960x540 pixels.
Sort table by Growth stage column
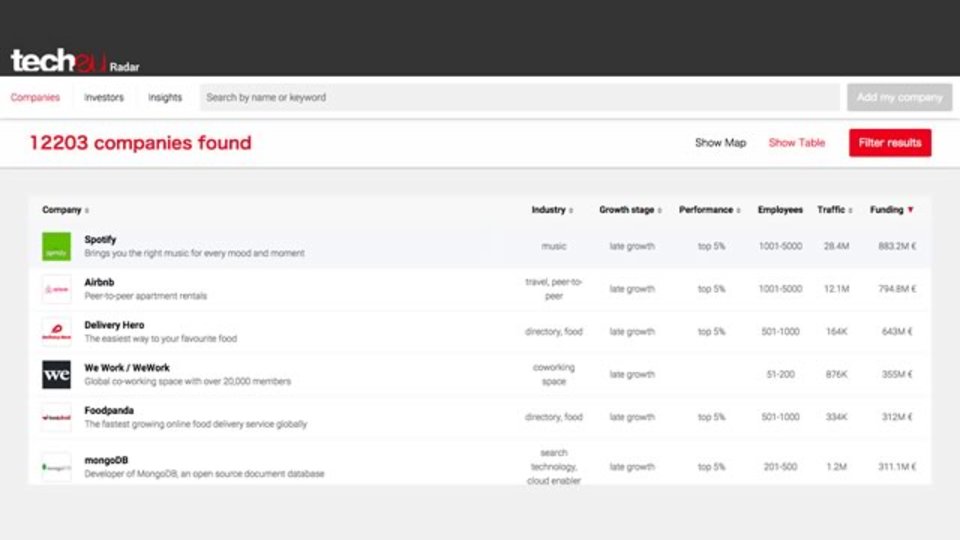pos(631,210)
